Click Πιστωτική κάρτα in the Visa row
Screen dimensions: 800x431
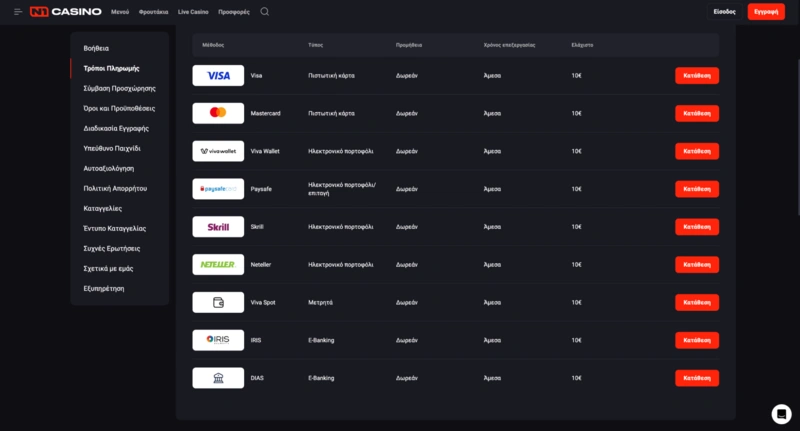tap(331, 75)
